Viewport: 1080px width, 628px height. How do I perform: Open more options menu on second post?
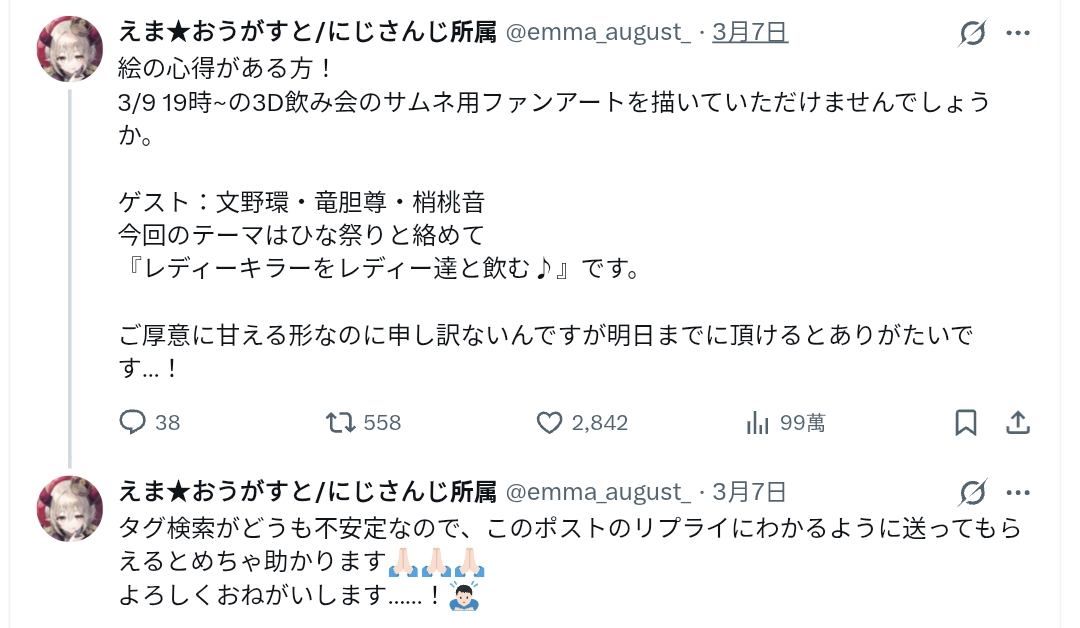pos(1018,492)
